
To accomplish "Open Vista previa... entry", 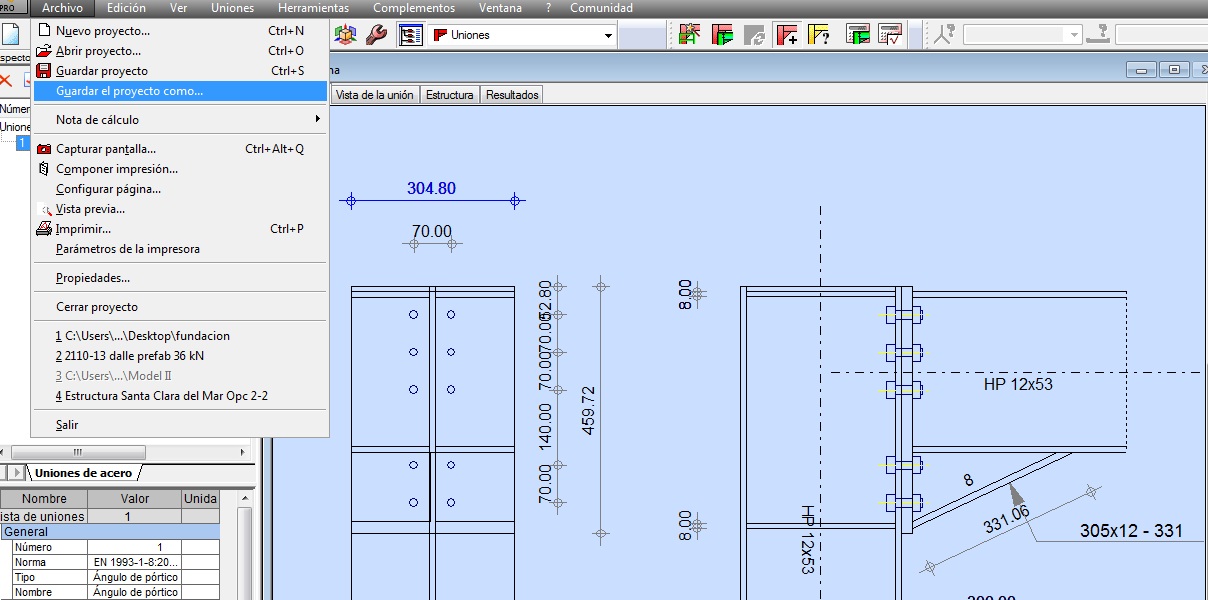I will coord(180,209).
